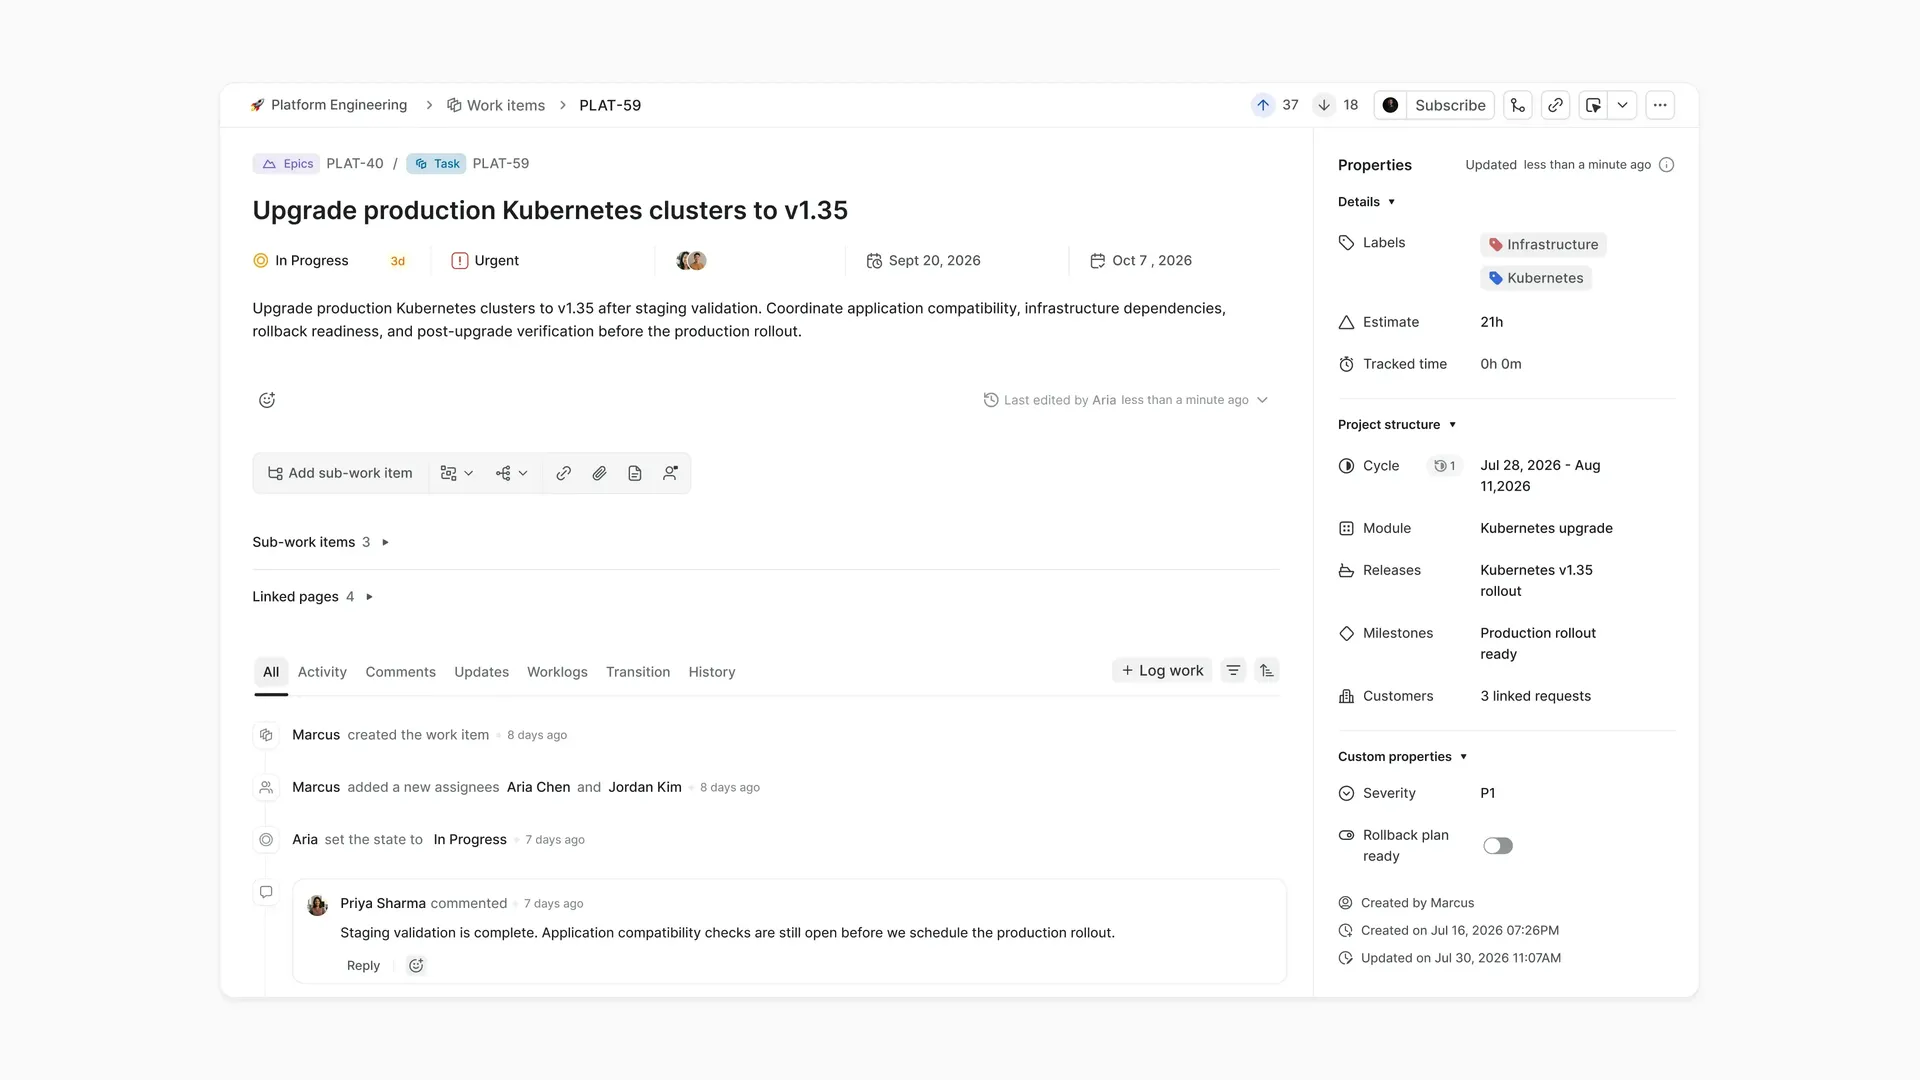Click the Production rollout ready milestone
Image resolution: width=1920 pixels, height=1080 pixels.
[x=1538, y=643]
